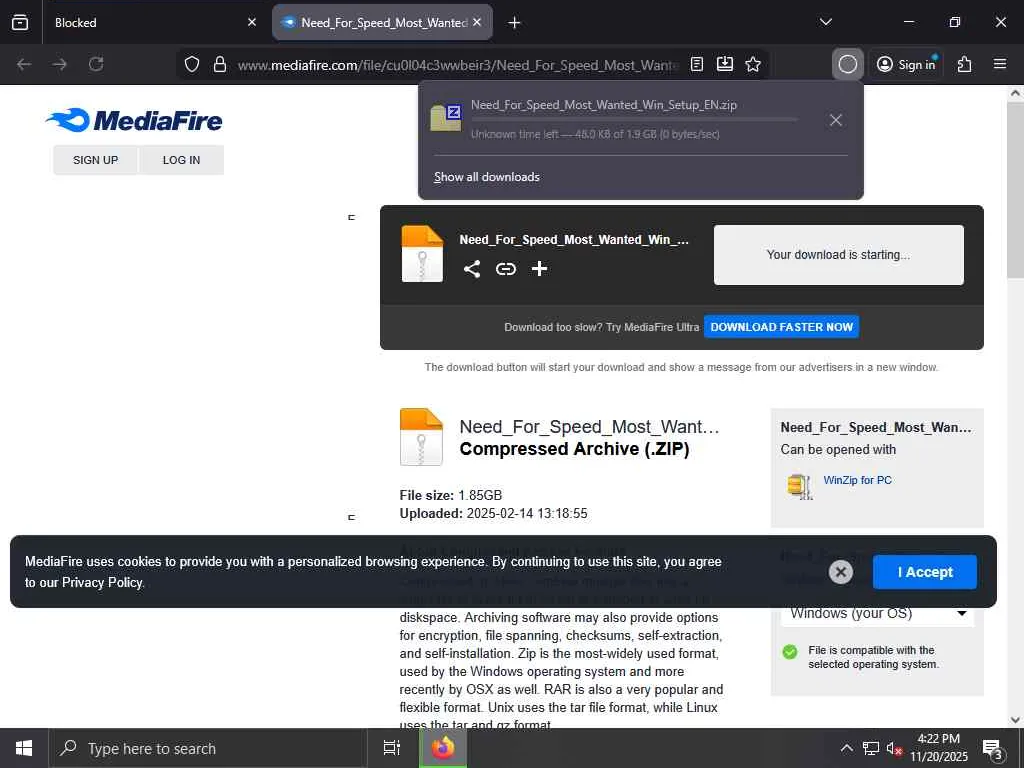
Task: Open the notification center icon
Action: pos(993,749)
